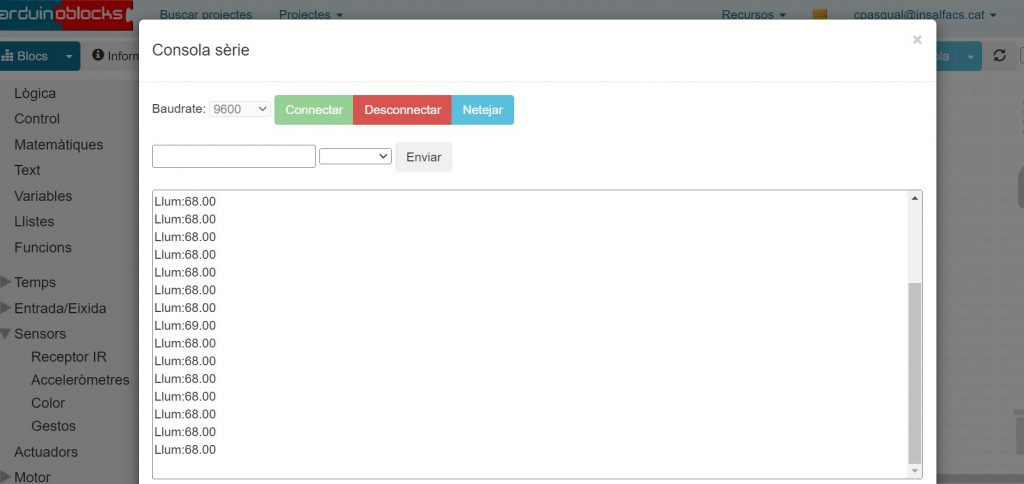Click the refresh icon in the toolbar
Screen dimensions: 1024x484
coord(999,56)
